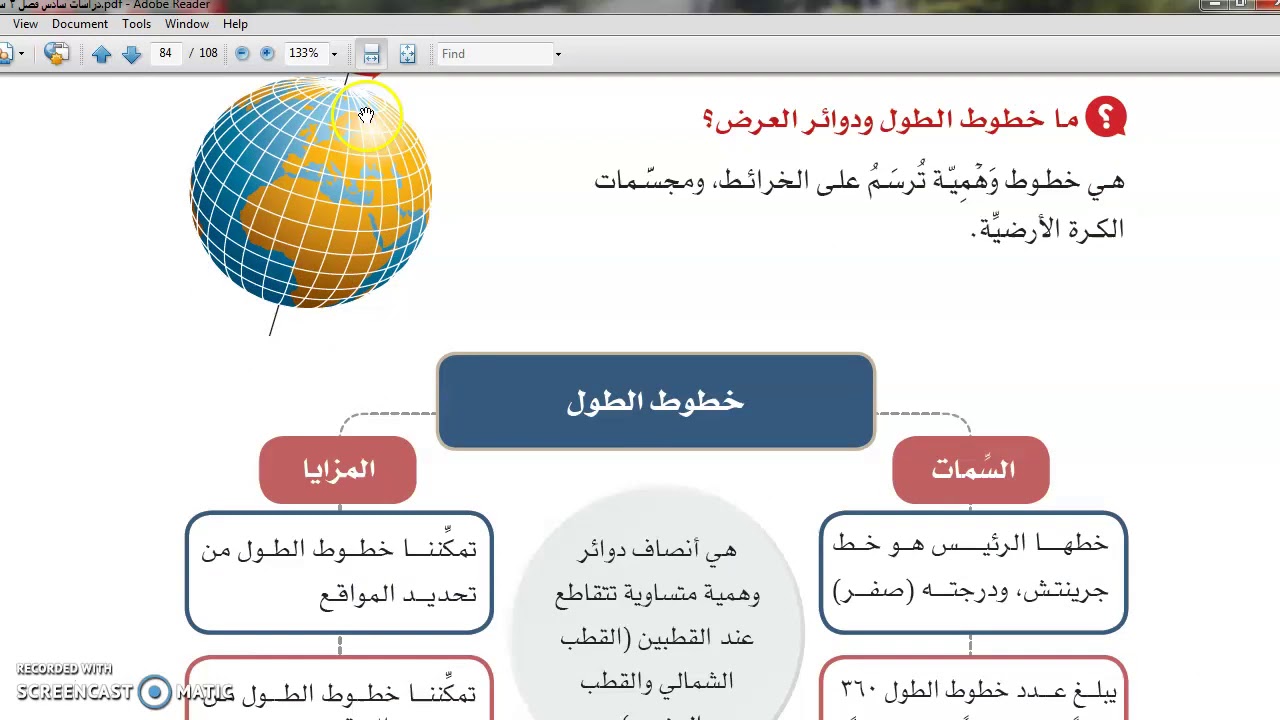
Task: Zoom in with the plus button
Action: pyautogui.click(x=267, y=54)
